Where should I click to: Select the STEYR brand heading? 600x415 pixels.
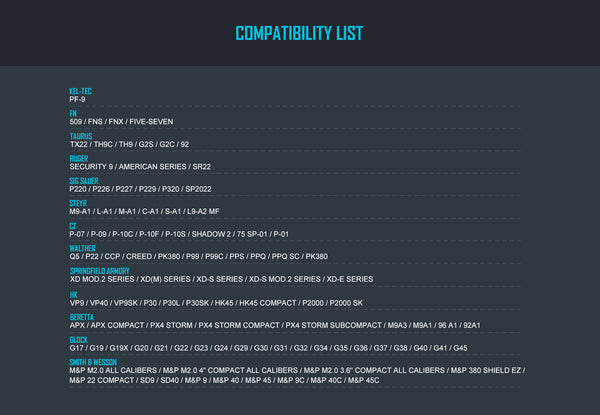tap(79, 204)
